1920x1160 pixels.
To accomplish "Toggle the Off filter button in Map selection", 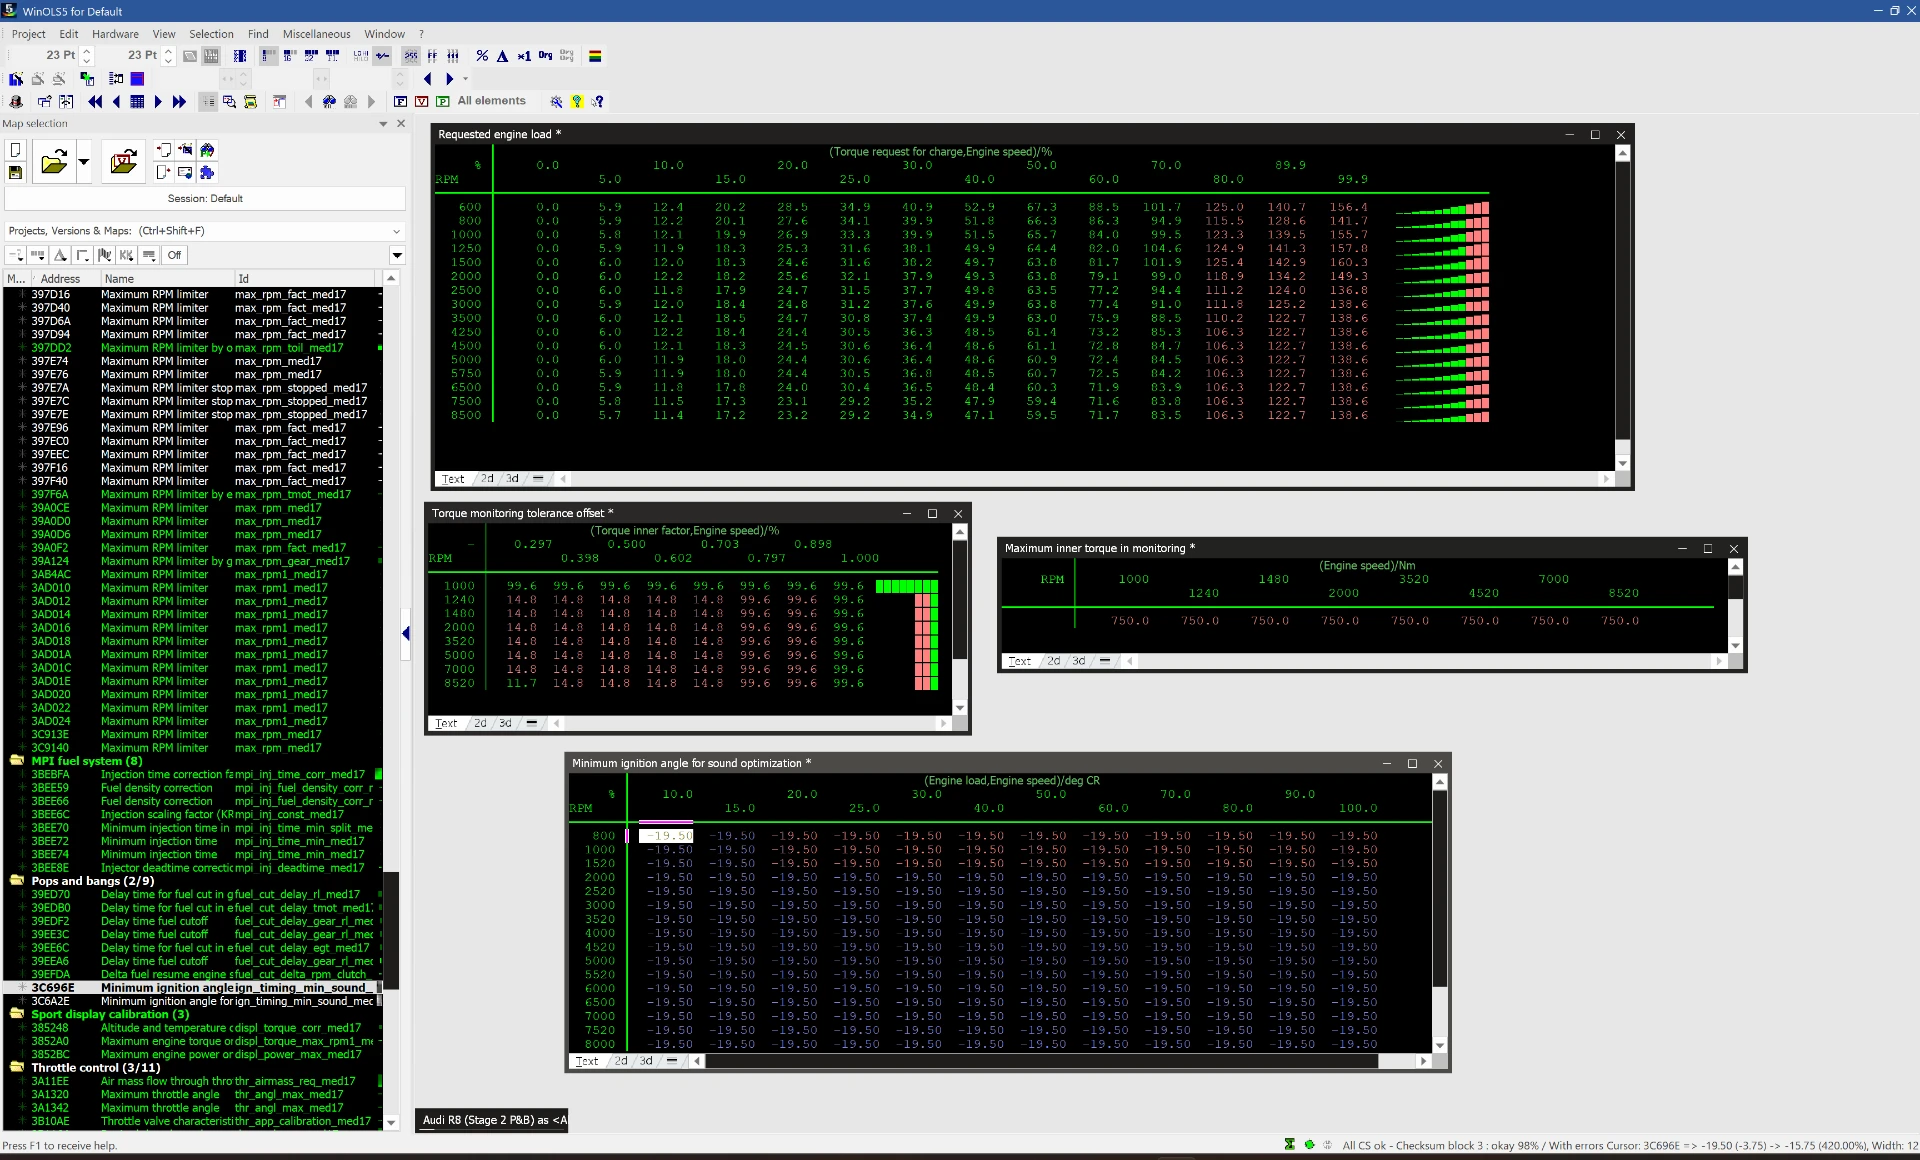I will (174, 255).
